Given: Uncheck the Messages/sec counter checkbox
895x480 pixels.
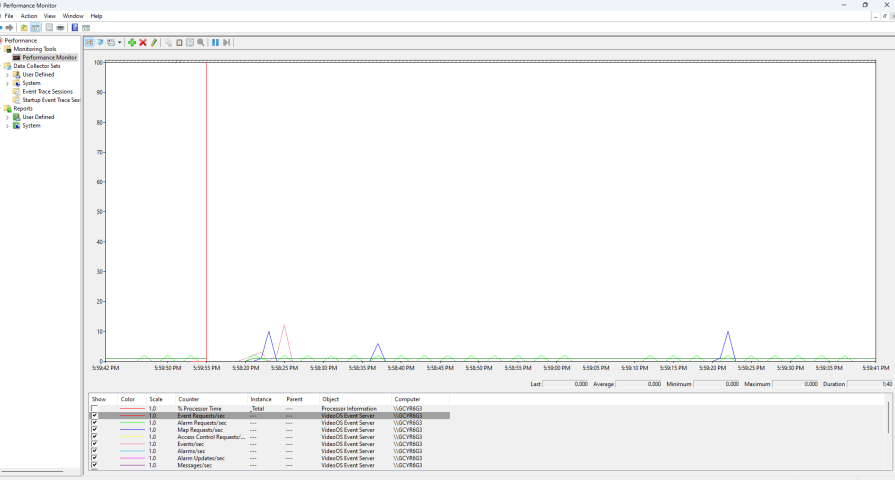Looking at the screenshot, I should pyautogui.click(x=95, y=465).
